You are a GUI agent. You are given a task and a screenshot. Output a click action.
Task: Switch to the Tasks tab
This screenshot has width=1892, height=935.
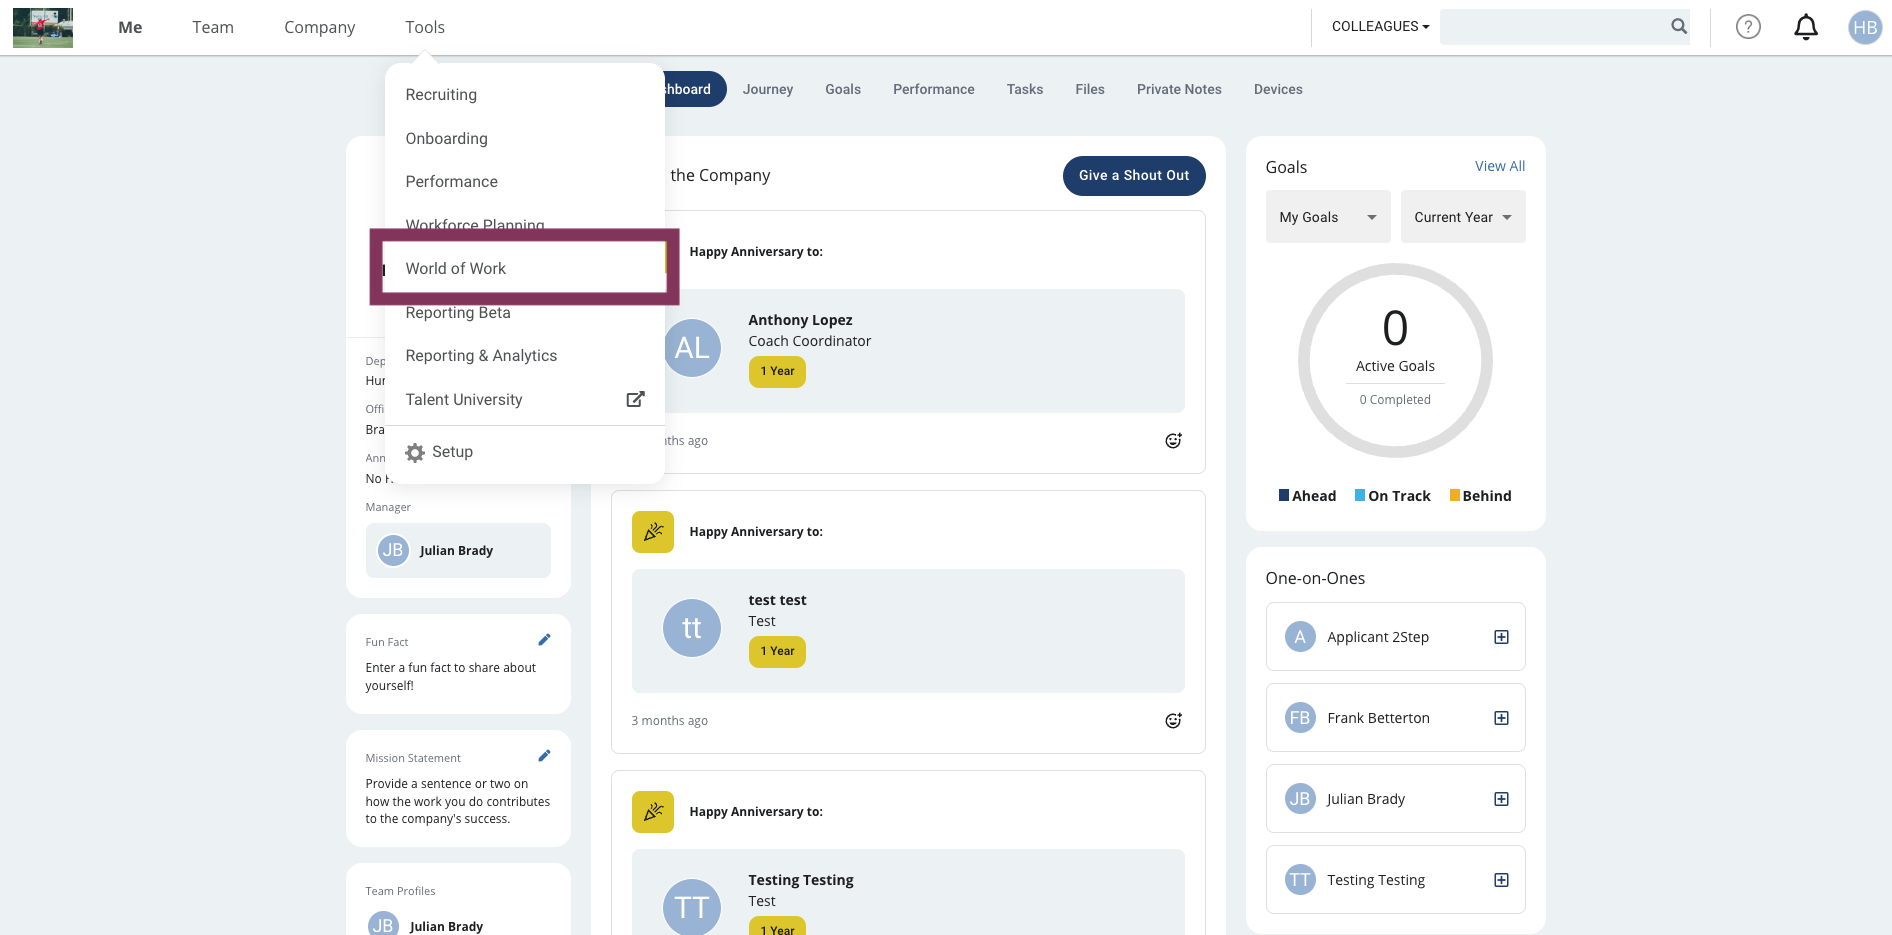[1025, 89]
